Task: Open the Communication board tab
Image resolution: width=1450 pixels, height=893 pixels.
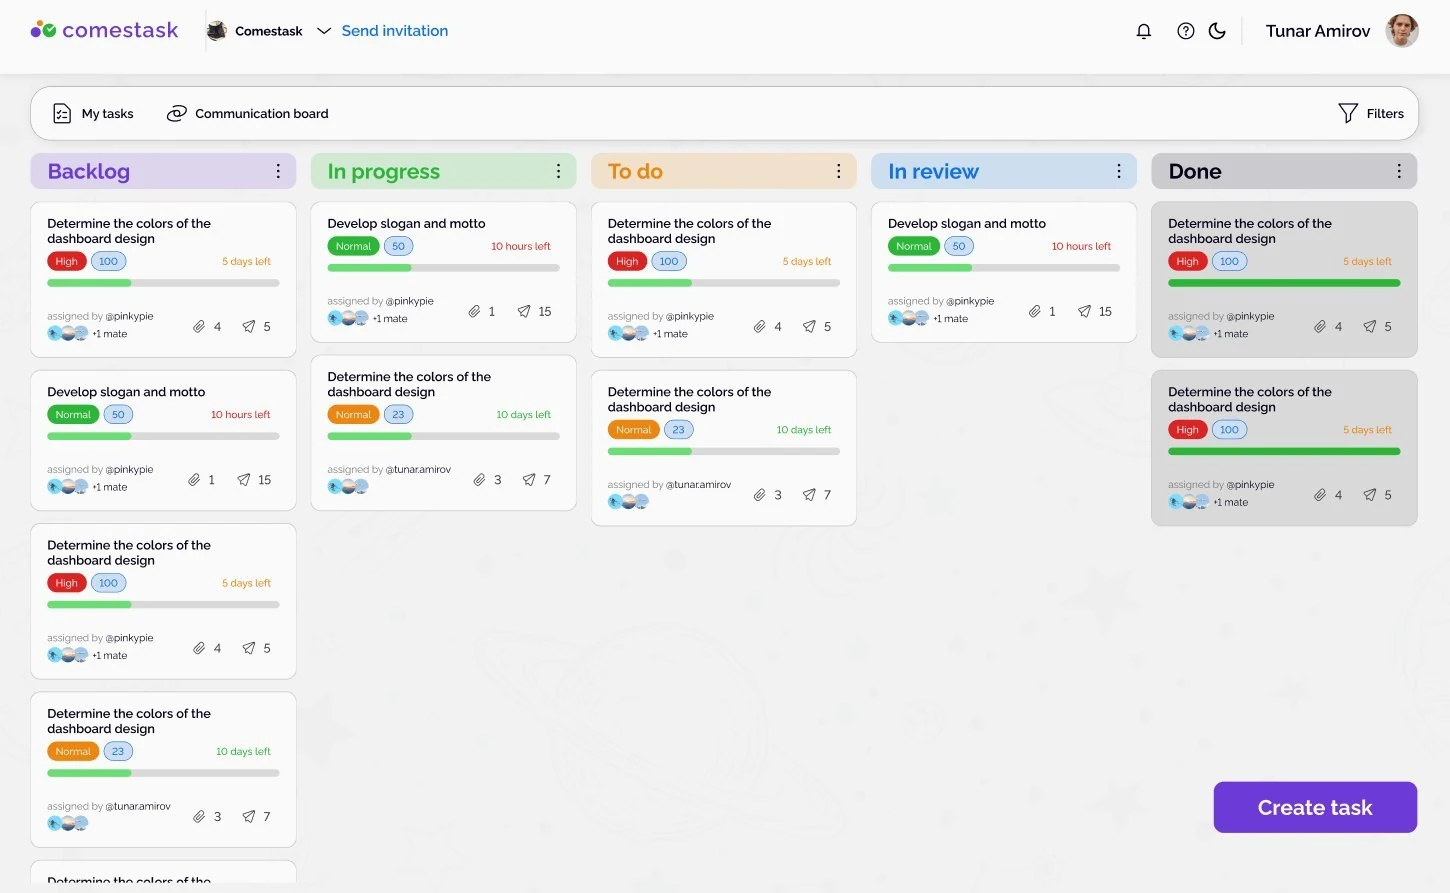Action: [247, 114]
